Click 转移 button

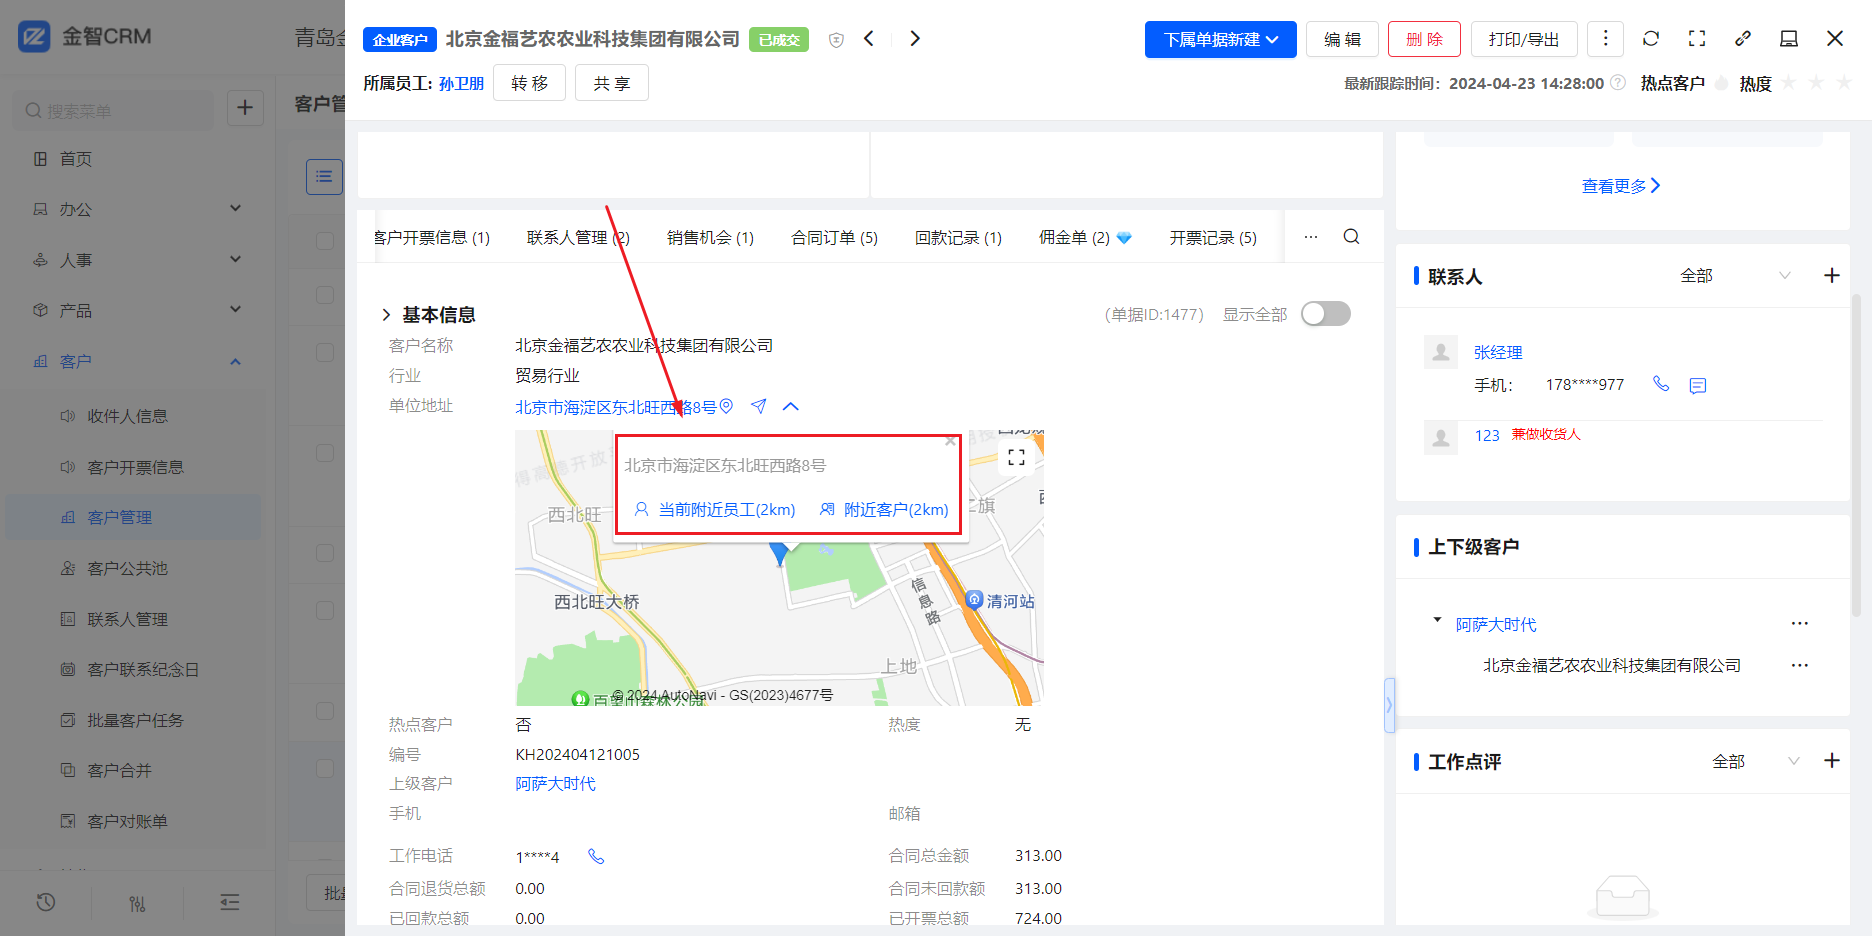529,83
